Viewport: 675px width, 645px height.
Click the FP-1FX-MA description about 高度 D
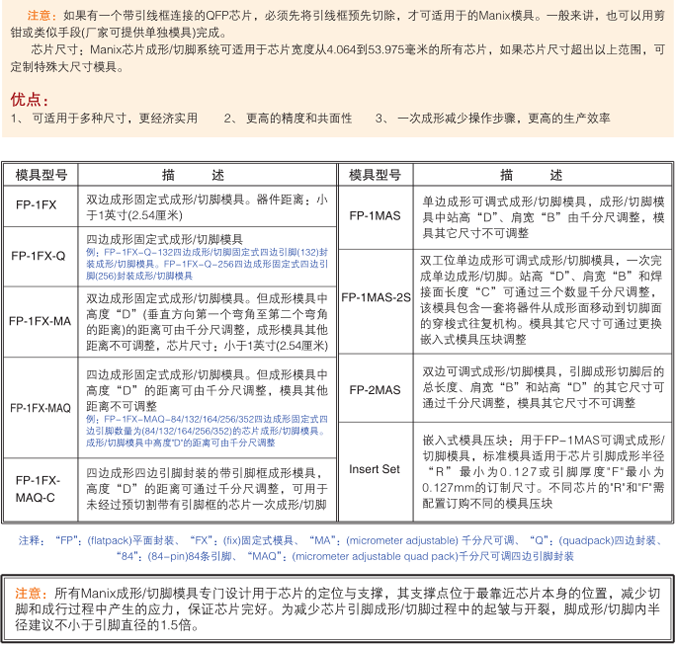click(x=207, y=322)
